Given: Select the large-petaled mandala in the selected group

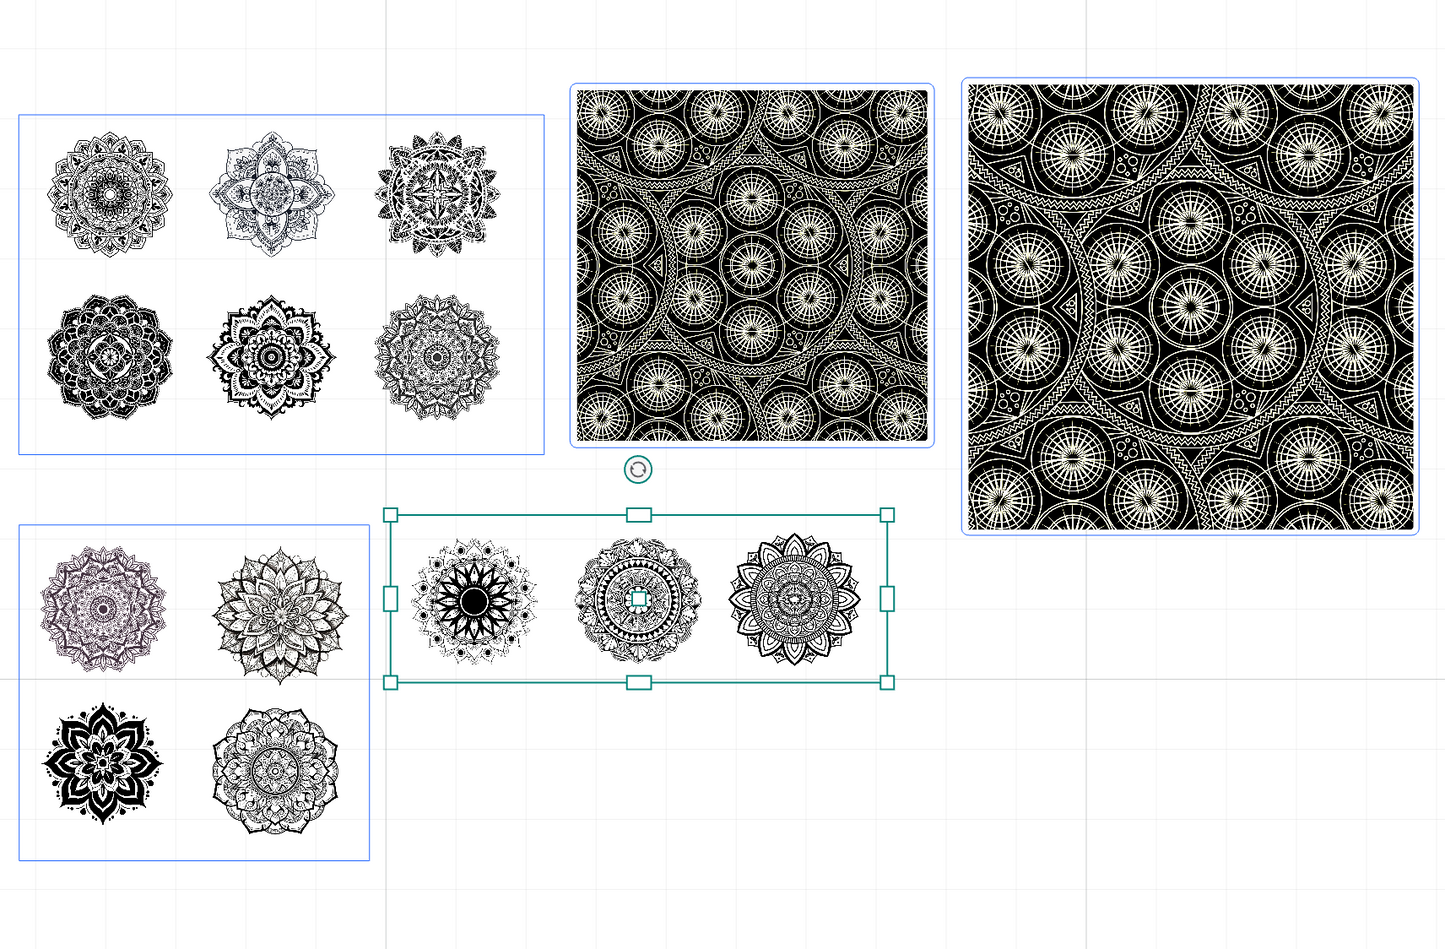Looking at the screenshot, I should pos(795,599).
